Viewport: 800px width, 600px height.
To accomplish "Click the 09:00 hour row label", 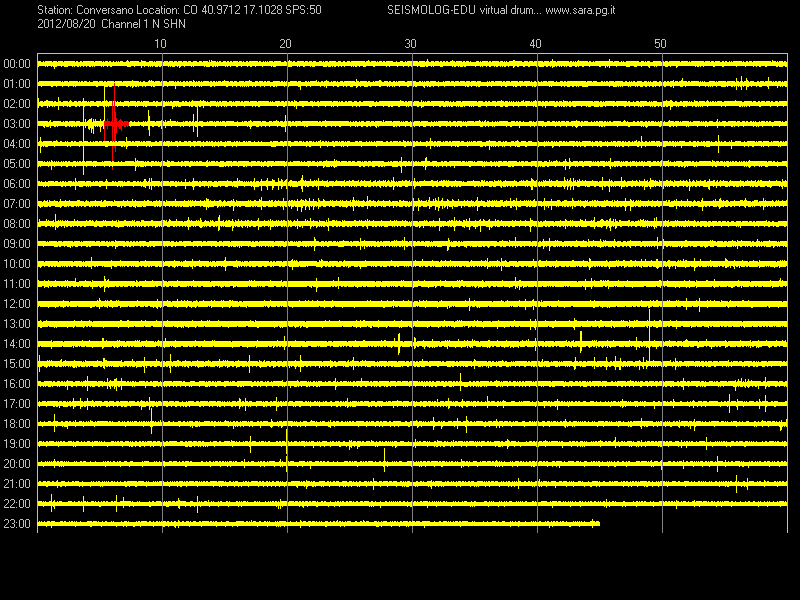I will click(x=17, y=244).
